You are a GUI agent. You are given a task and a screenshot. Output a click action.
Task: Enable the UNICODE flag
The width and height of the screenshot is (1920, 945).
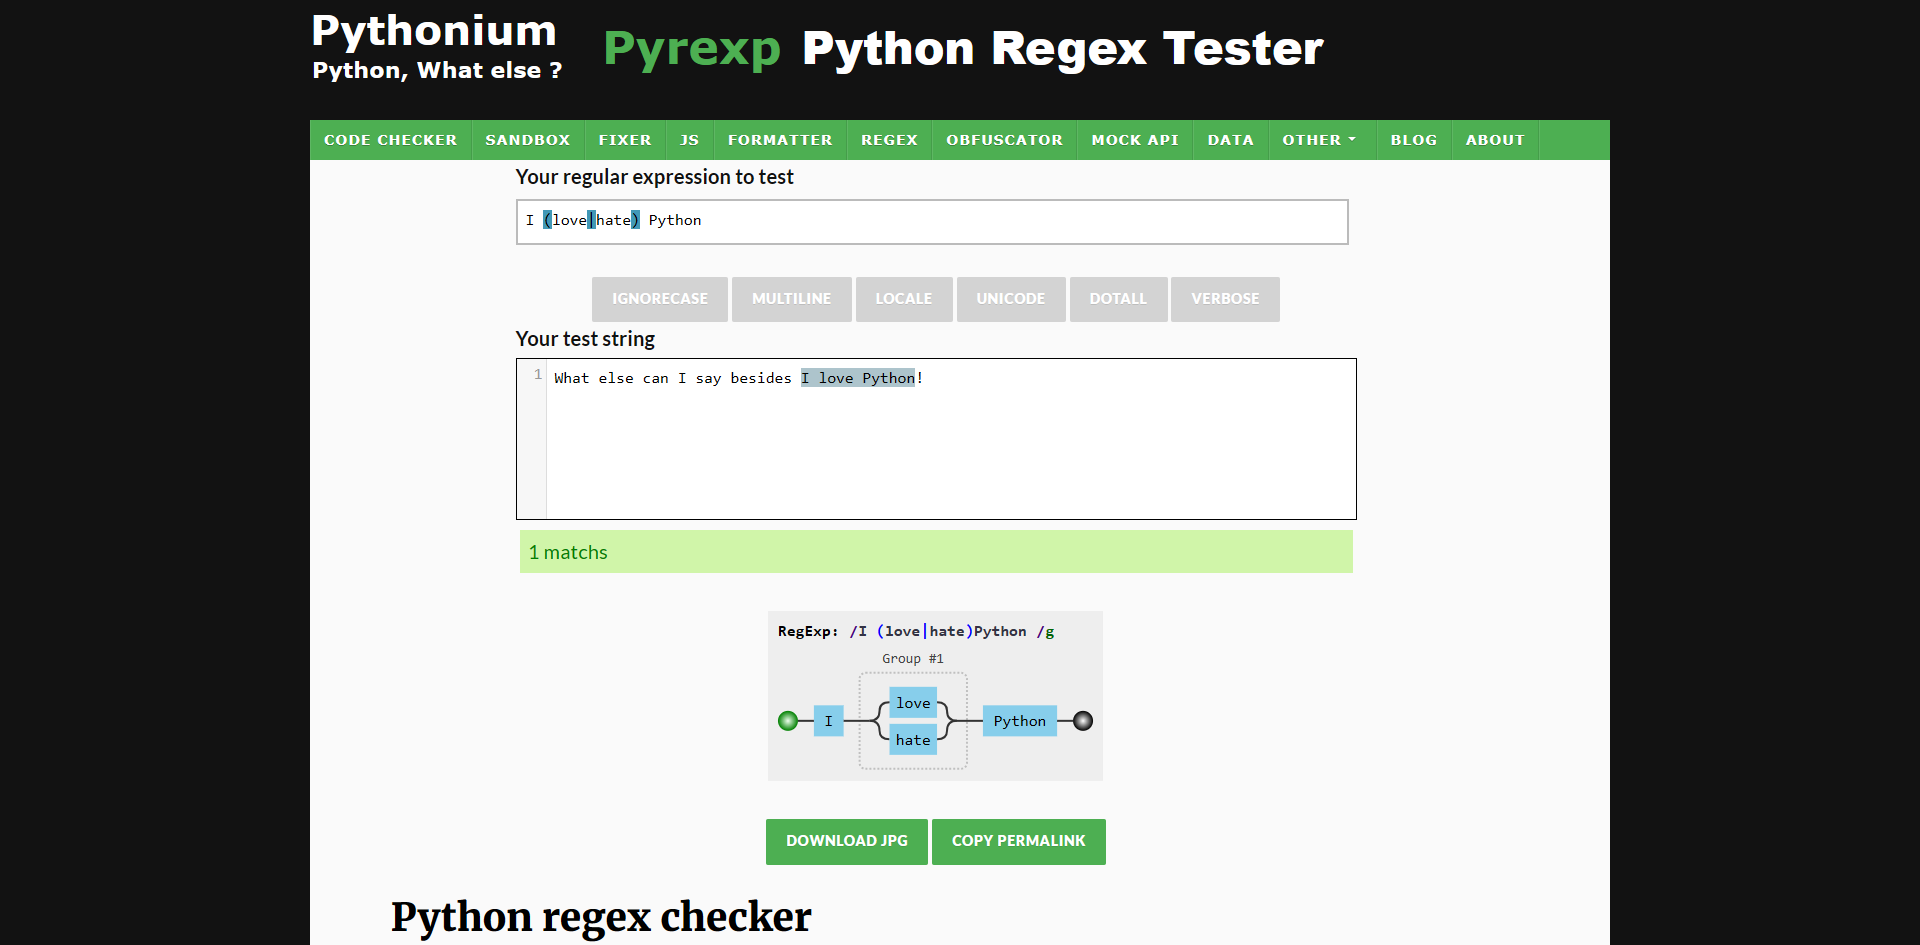pos(1011,299)
